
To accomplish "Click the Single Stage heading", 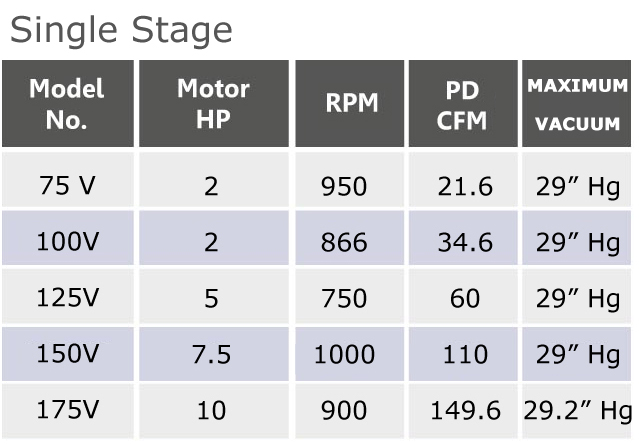I will tap(121, 30).
